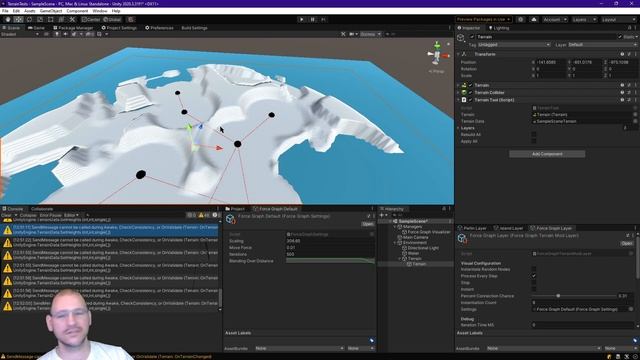Image resolution: width=640 pixels, height=360 pixels.
Task: Uncheck Process Every Step checkbox
Action: click(x=534, y=276)
